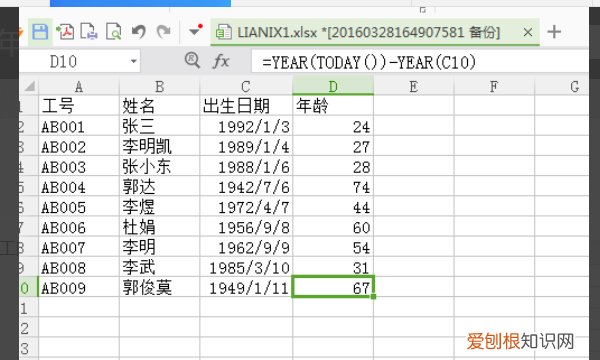
Task: Undo the last action
Action: [139, 32]
